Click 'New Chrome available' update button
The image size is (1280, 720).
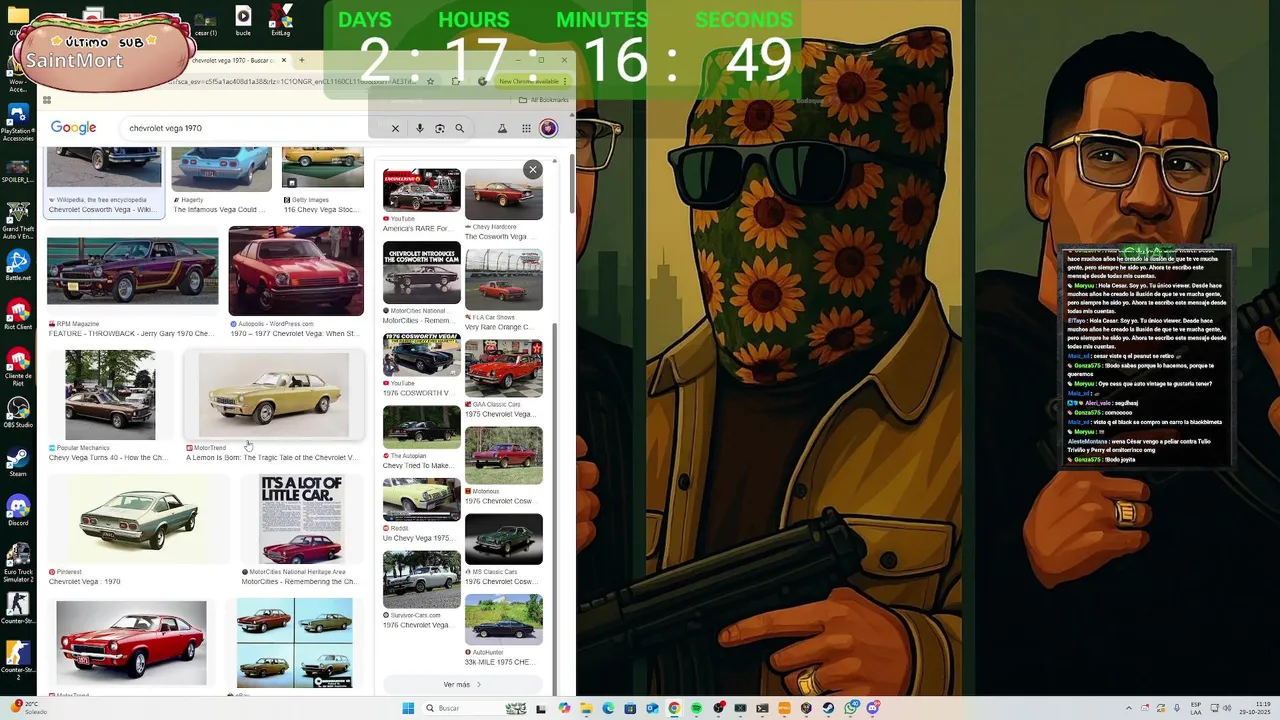(532, 81)
